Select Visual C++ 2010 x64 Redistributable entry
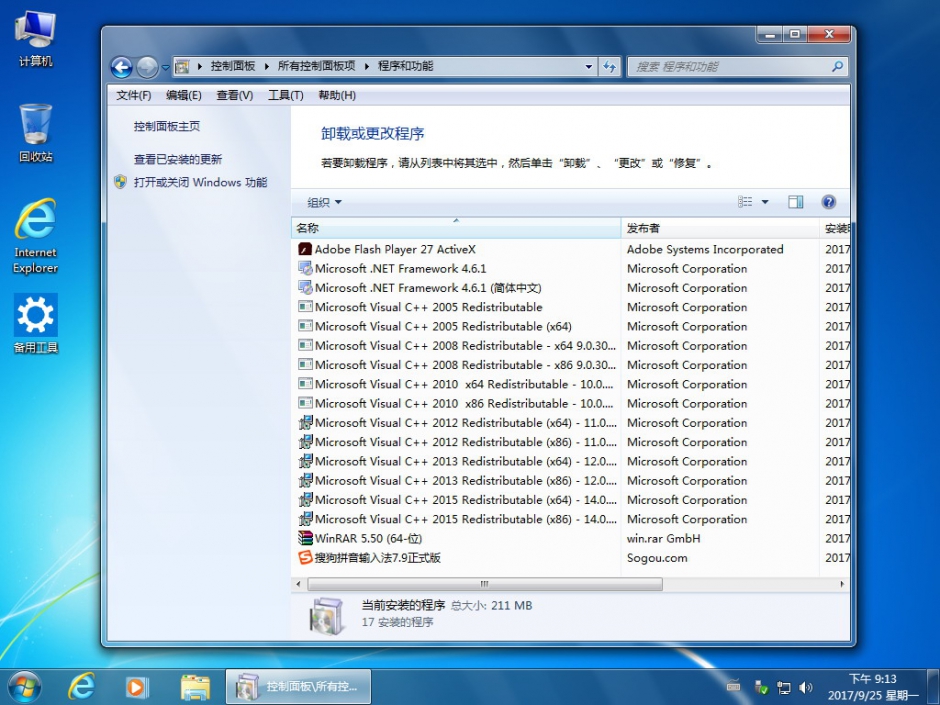Screen dimensions: 940x705 click(x=456, y=384)
